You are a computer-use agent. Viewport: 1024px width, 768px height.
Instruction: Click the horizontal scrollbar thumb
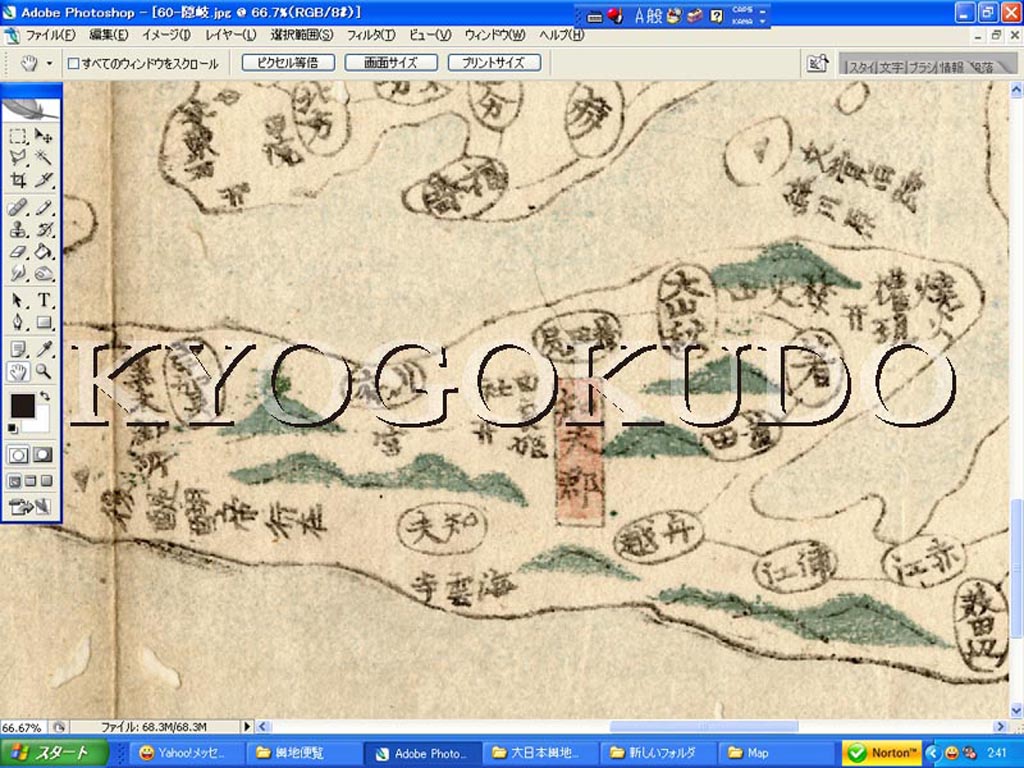click(703, 726)
